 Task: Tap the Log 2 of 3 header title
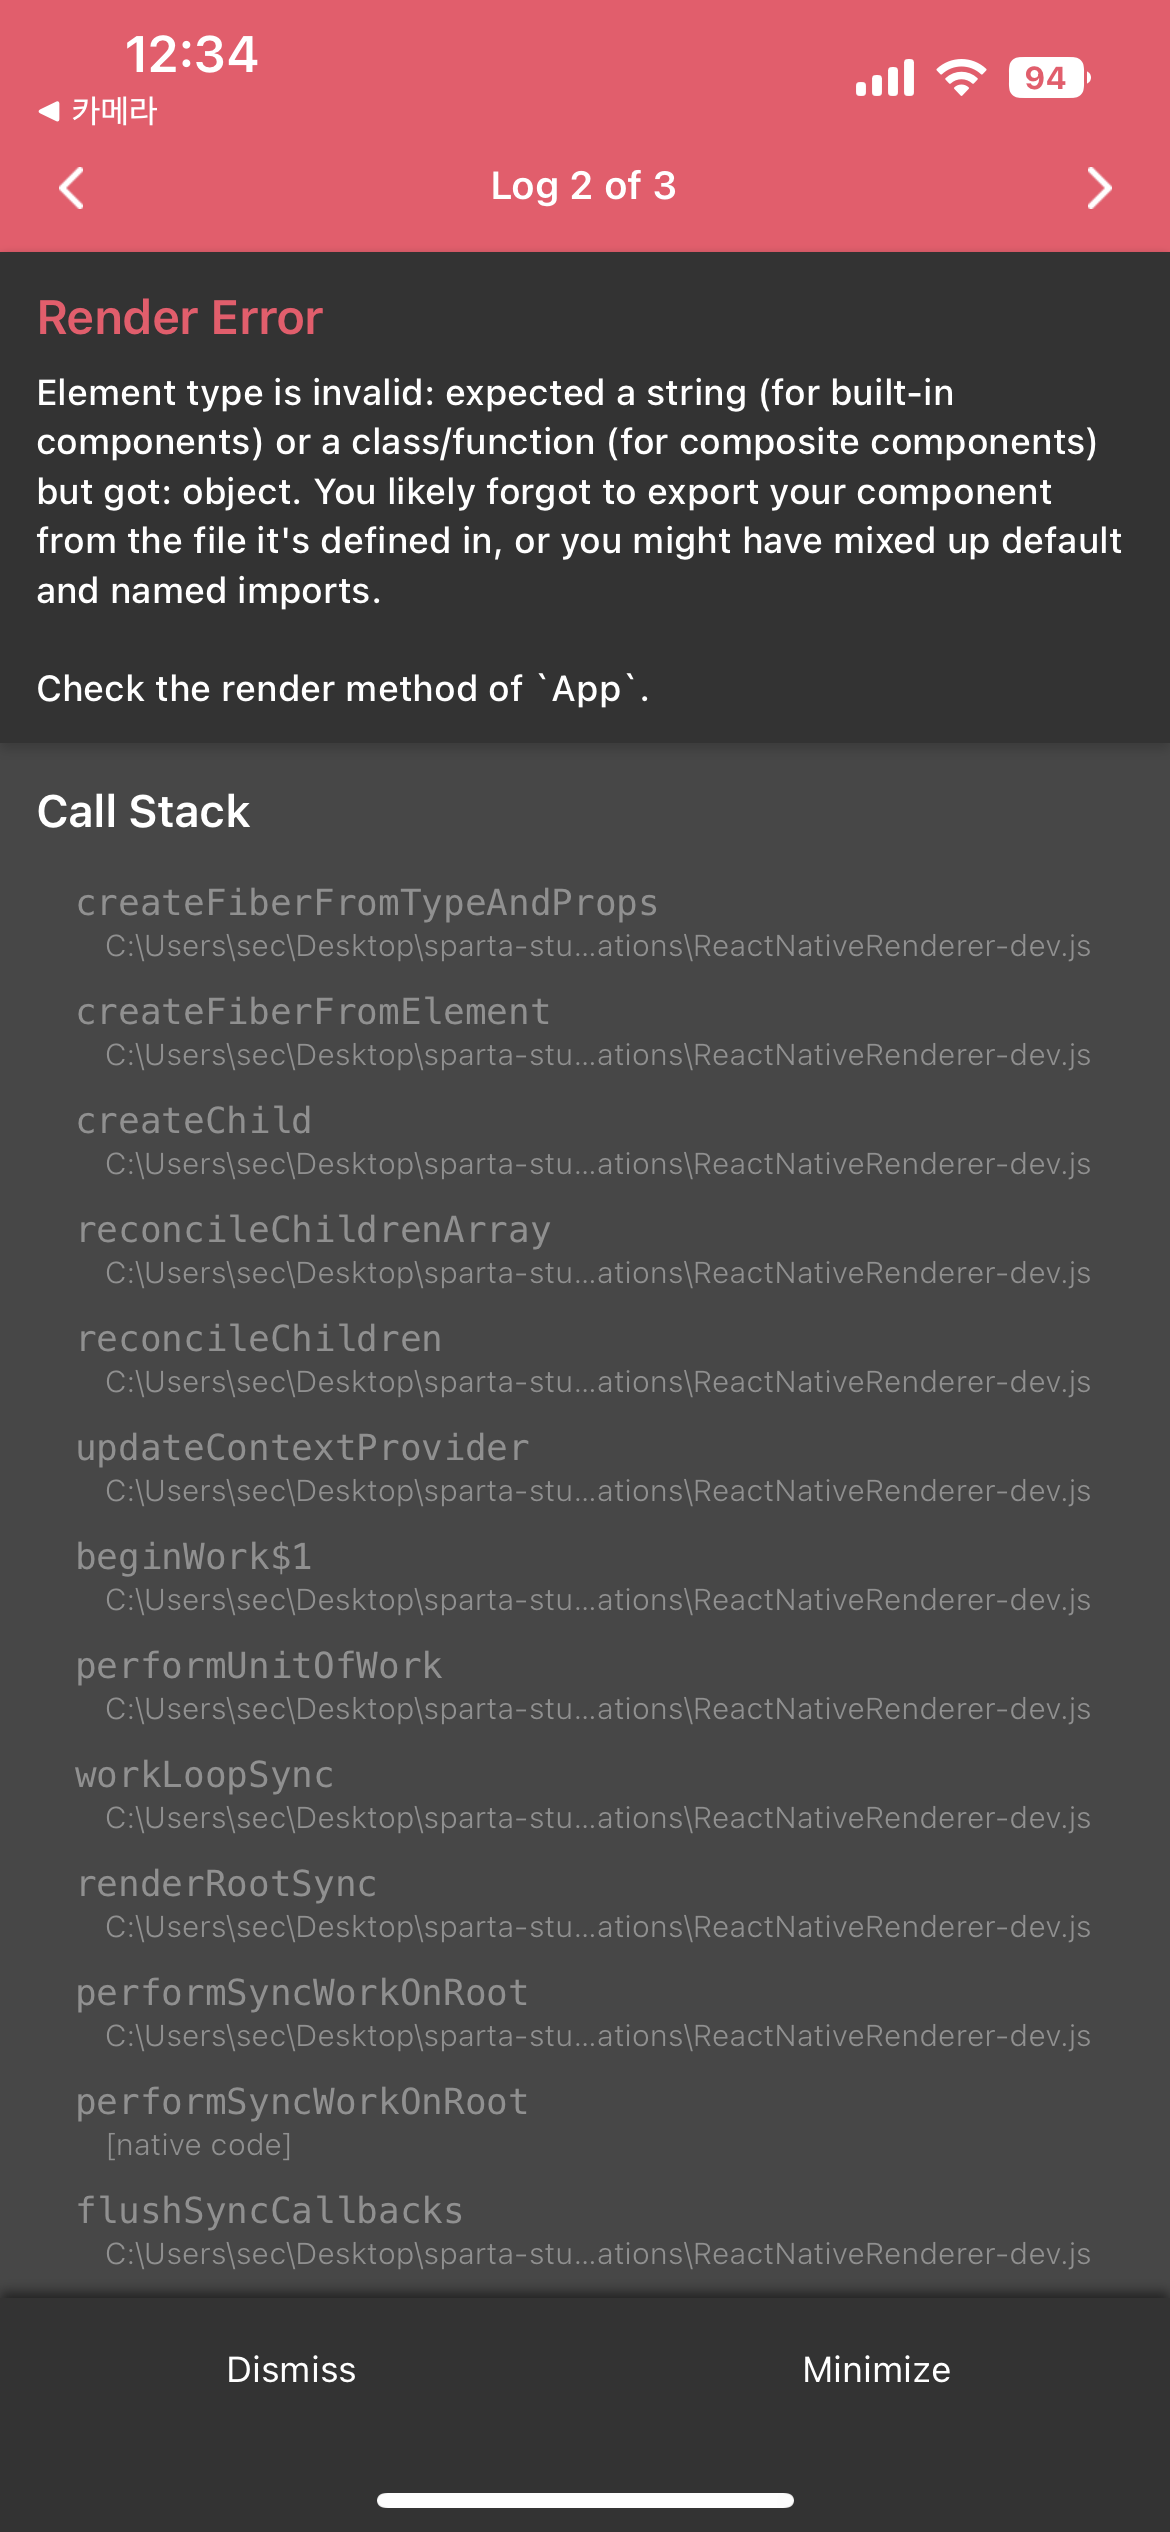[584, 187]
